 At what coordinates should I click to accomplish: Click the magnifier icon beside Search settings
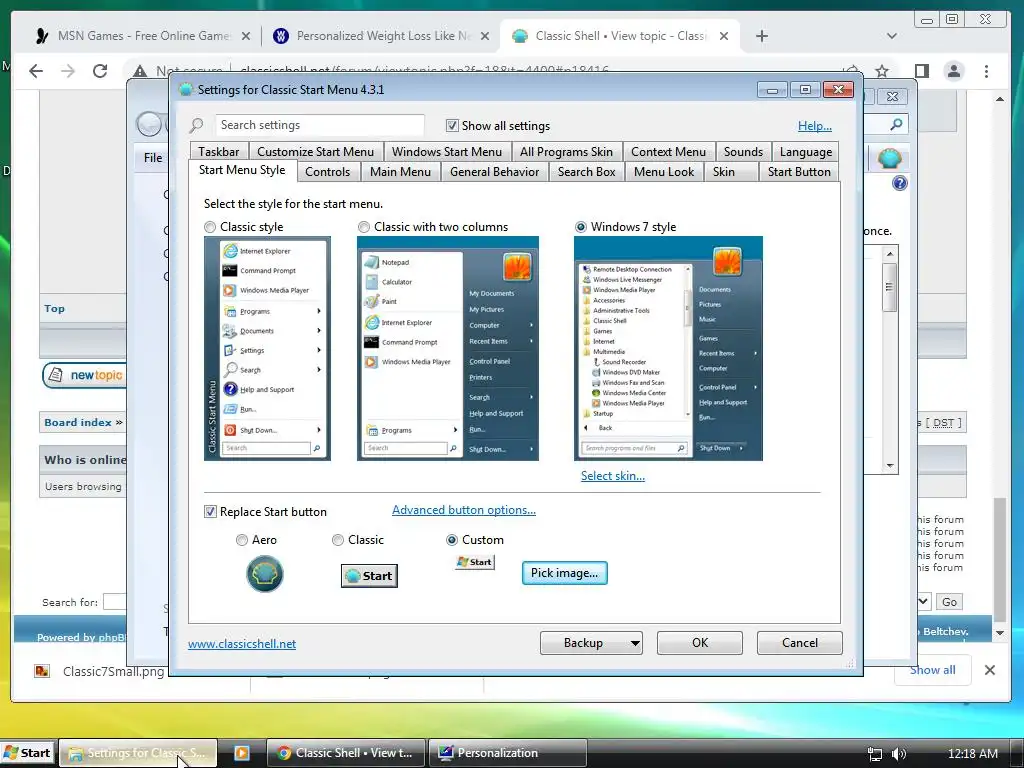pos(197,125)
